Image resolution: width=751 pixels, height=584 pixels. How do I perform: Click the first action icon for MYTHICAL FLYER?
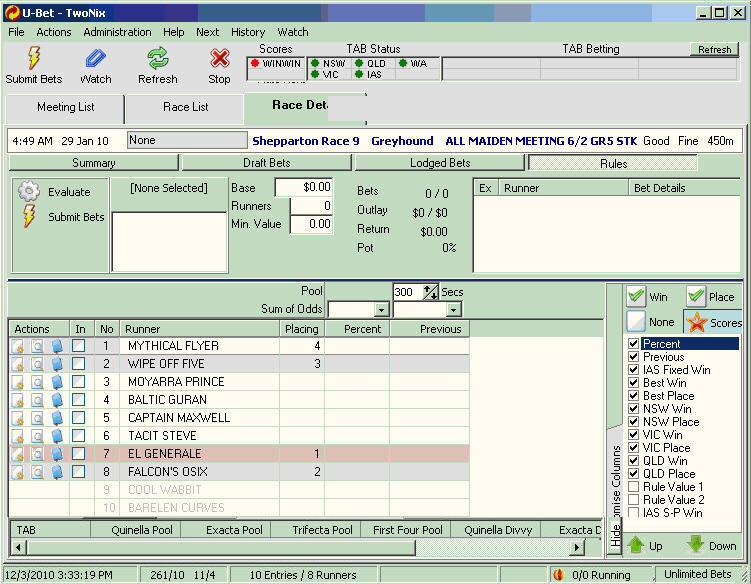click(x=17, y=346)
